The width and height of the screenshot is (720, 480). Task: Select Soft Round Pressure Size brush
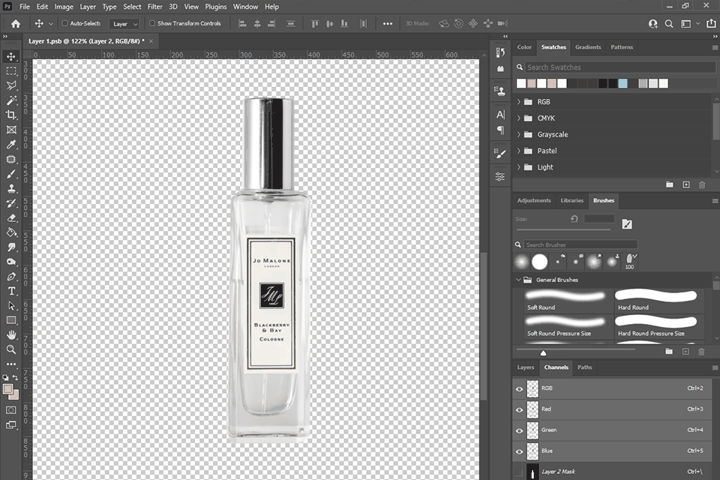(x=567, y=327)
